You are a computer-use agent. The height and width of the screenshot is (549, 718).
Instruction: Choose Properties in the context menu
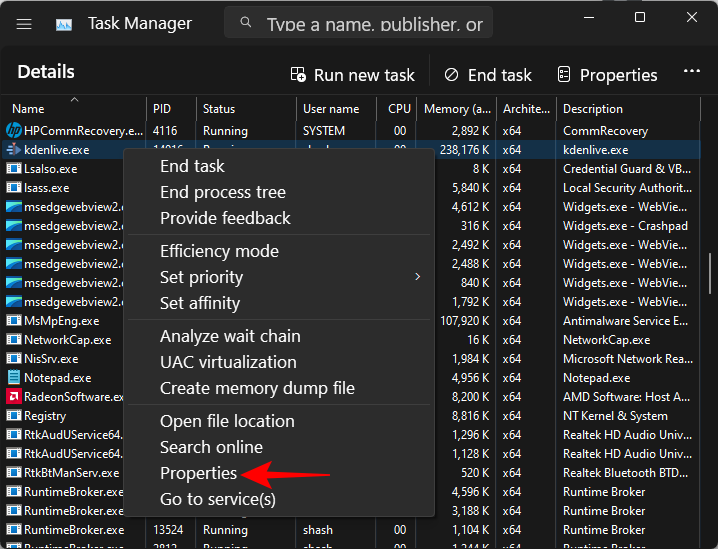[x=198, y=473]
